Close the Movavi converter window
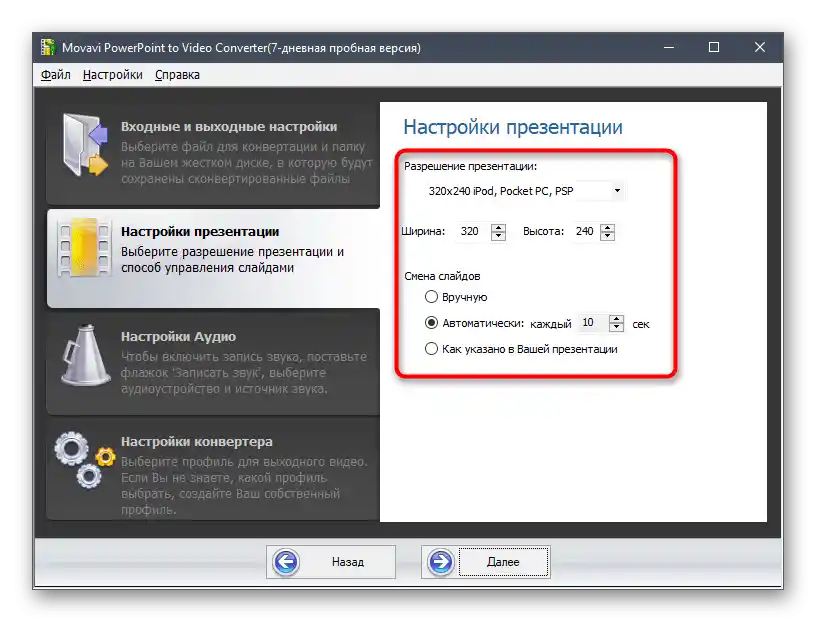The image size is (816, 622). tap(760, 47)
